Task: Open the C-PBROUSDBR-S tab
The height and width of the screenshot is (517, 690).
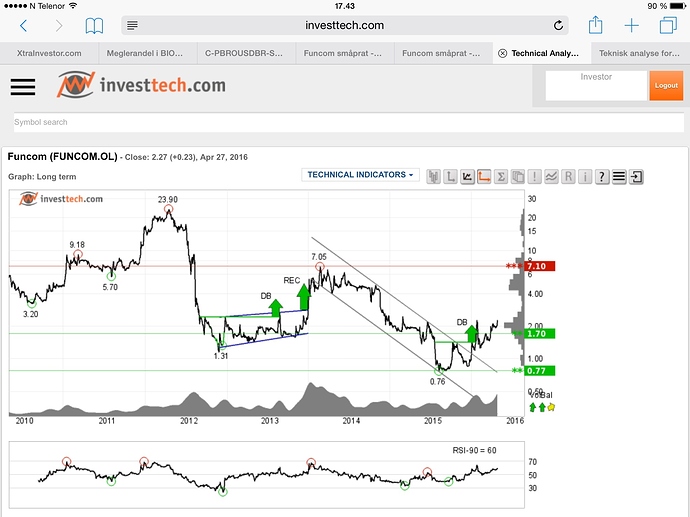Action: [246, 53]
